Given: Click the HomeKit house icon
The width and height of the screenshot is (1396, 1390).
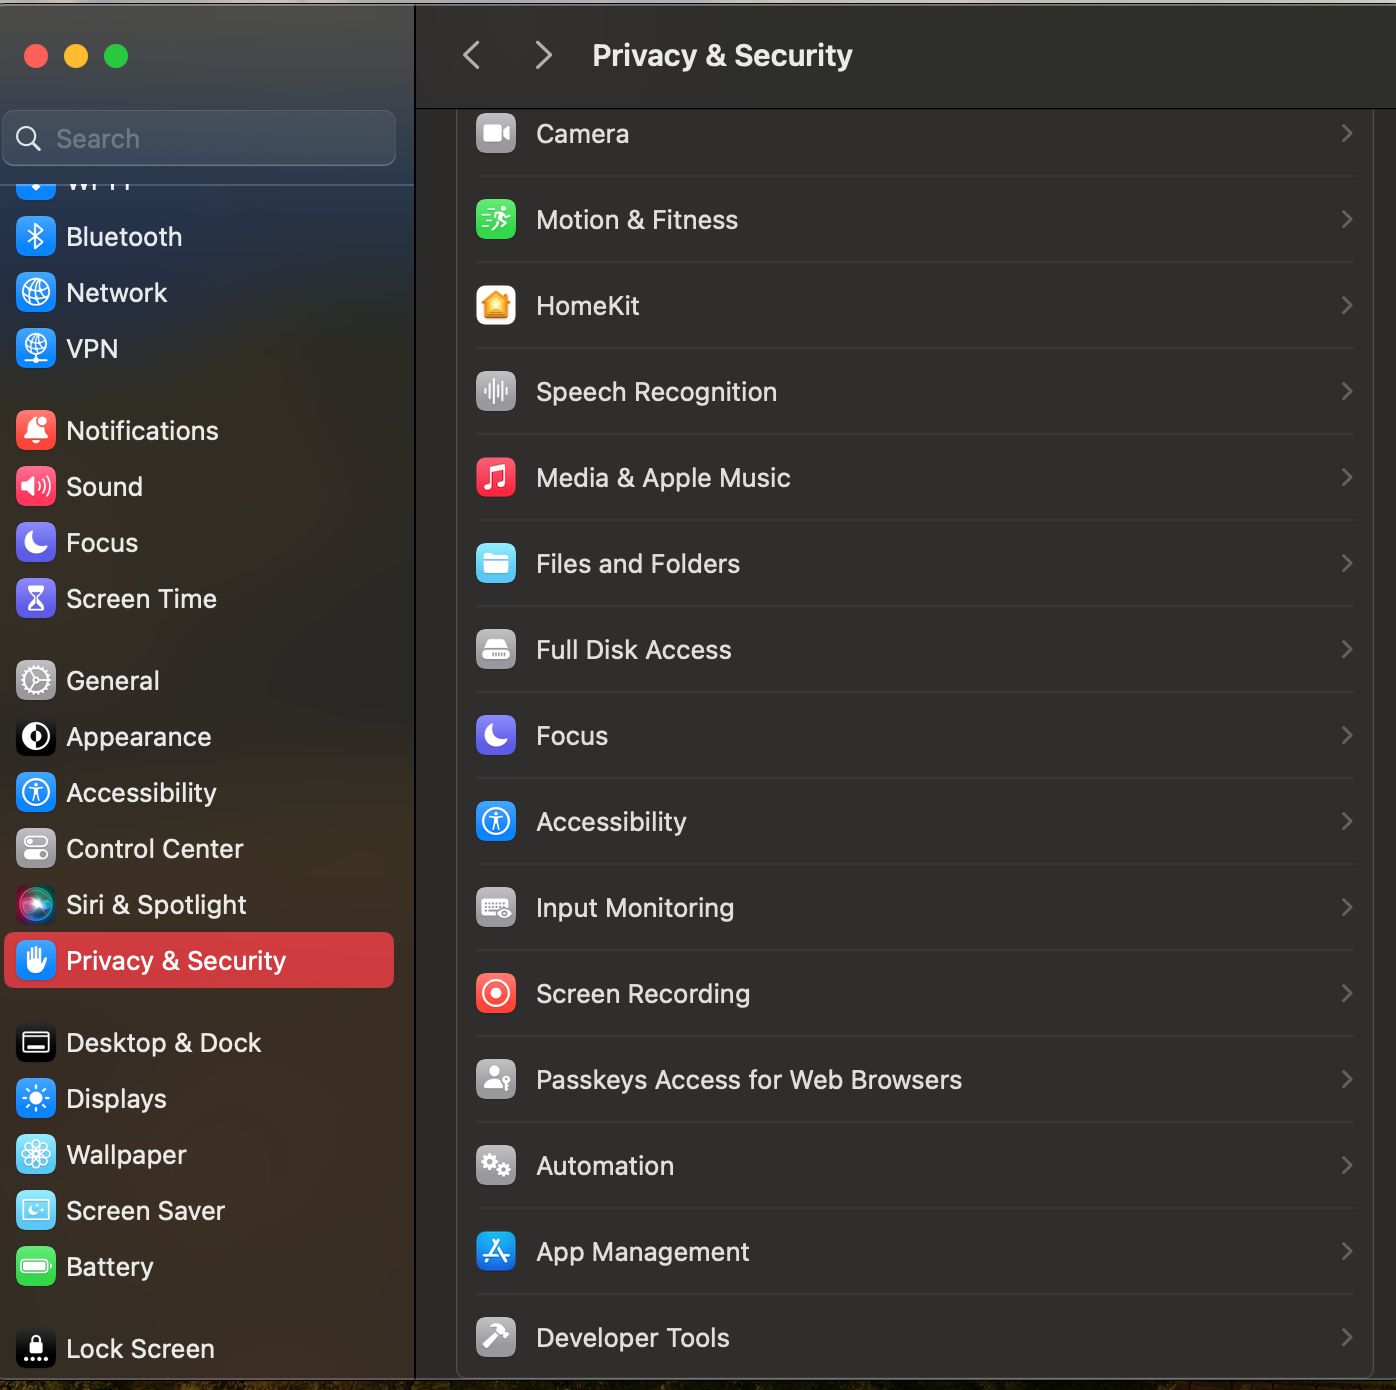Looking at the screenshot, I should pos(496,306).
